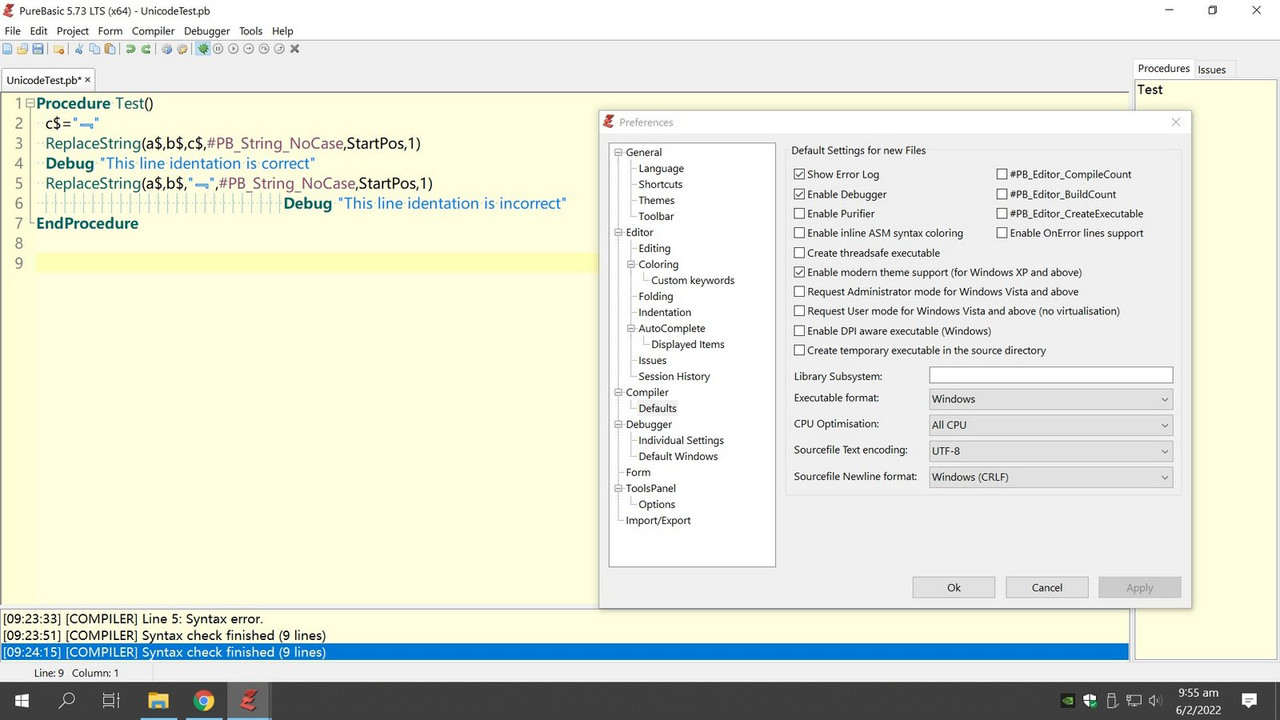1280x720 pixels.
Task: Select Import/Export in the preferences tree
Action: pyautogui.click(x=658, y=520)
